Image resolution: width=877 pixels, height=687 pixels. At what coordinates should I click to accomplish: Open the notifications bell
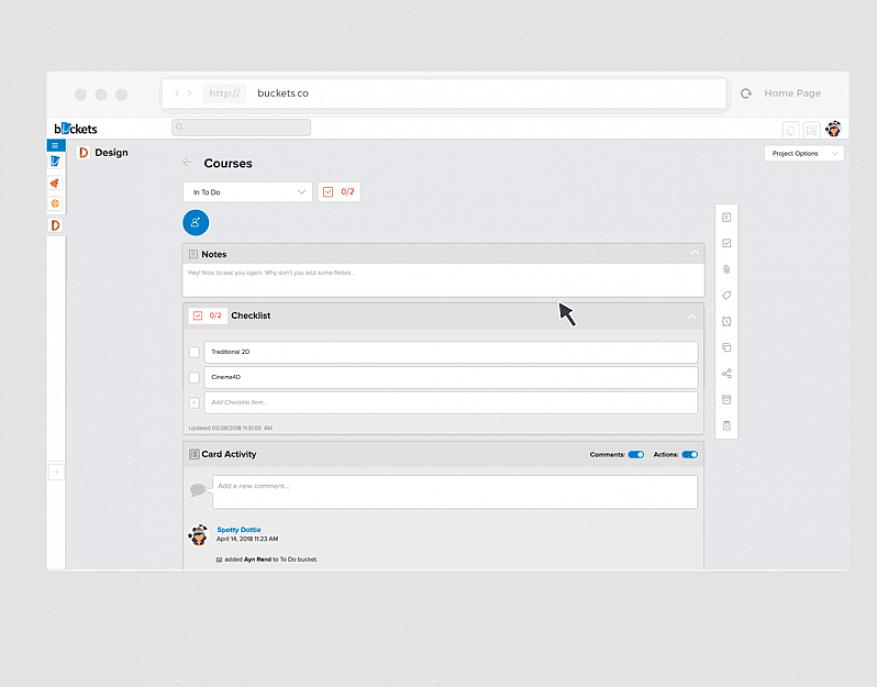[x=790, y=130]
